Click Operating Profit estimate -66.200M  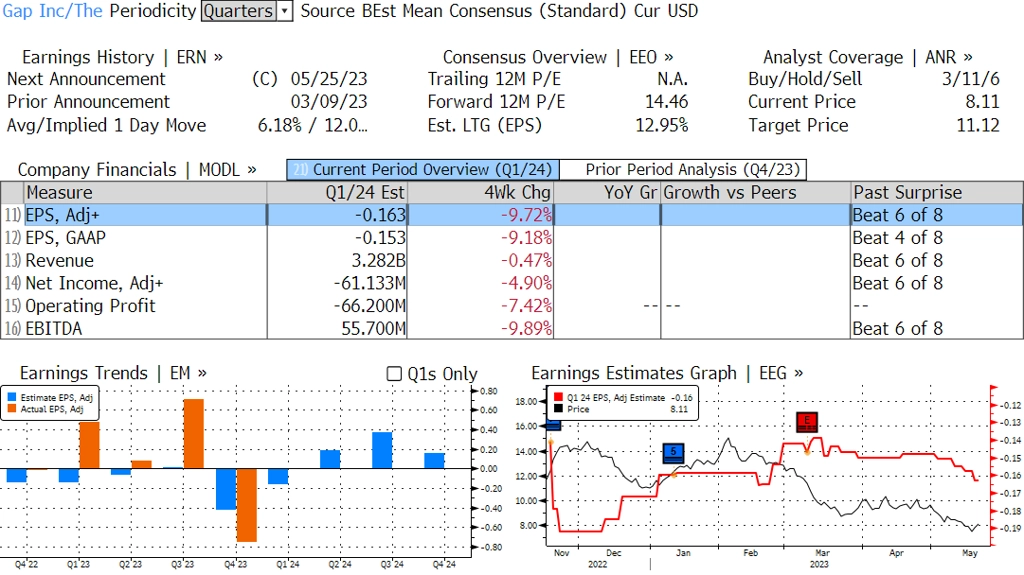[x=370, y=306]
